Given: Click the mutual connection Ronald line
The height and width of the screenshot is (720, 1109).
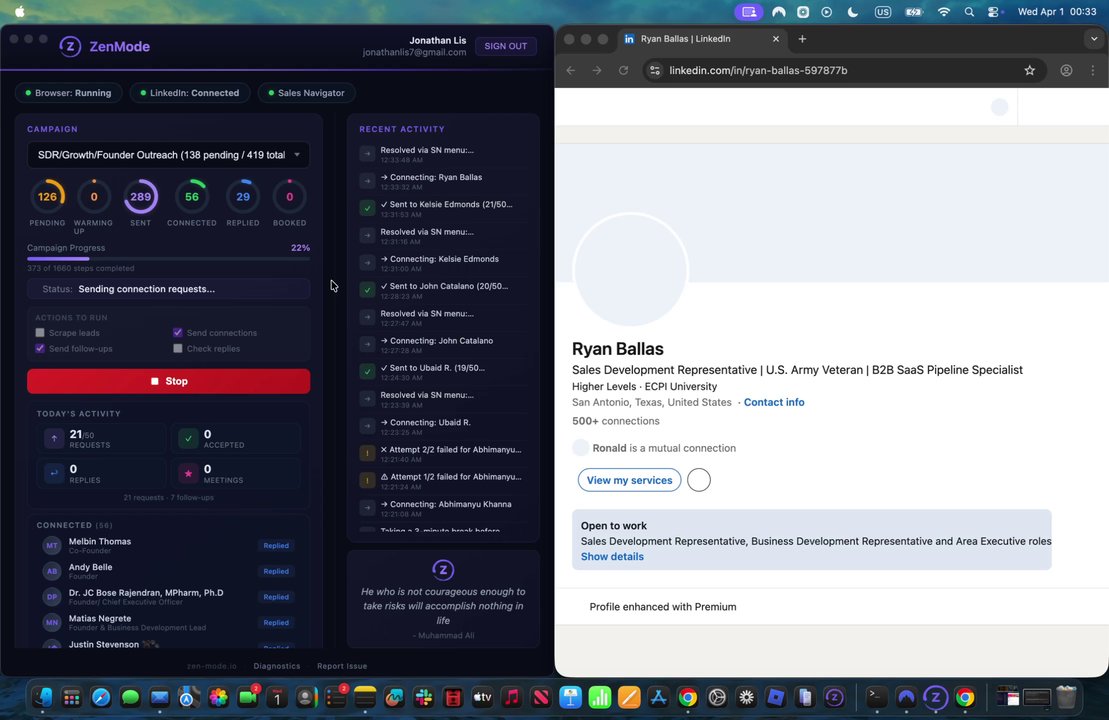Looking at the screenshot, I should point(654,448).
